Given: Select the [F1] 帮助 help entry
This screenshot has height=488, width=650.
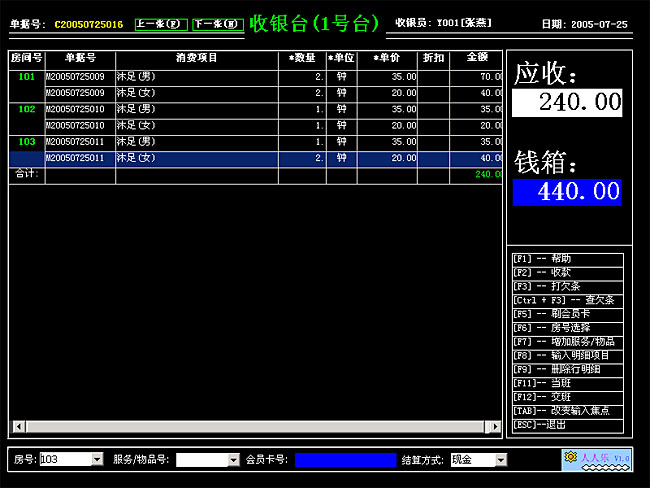Looking at the screenshot, I should click(x=567, y=258).
